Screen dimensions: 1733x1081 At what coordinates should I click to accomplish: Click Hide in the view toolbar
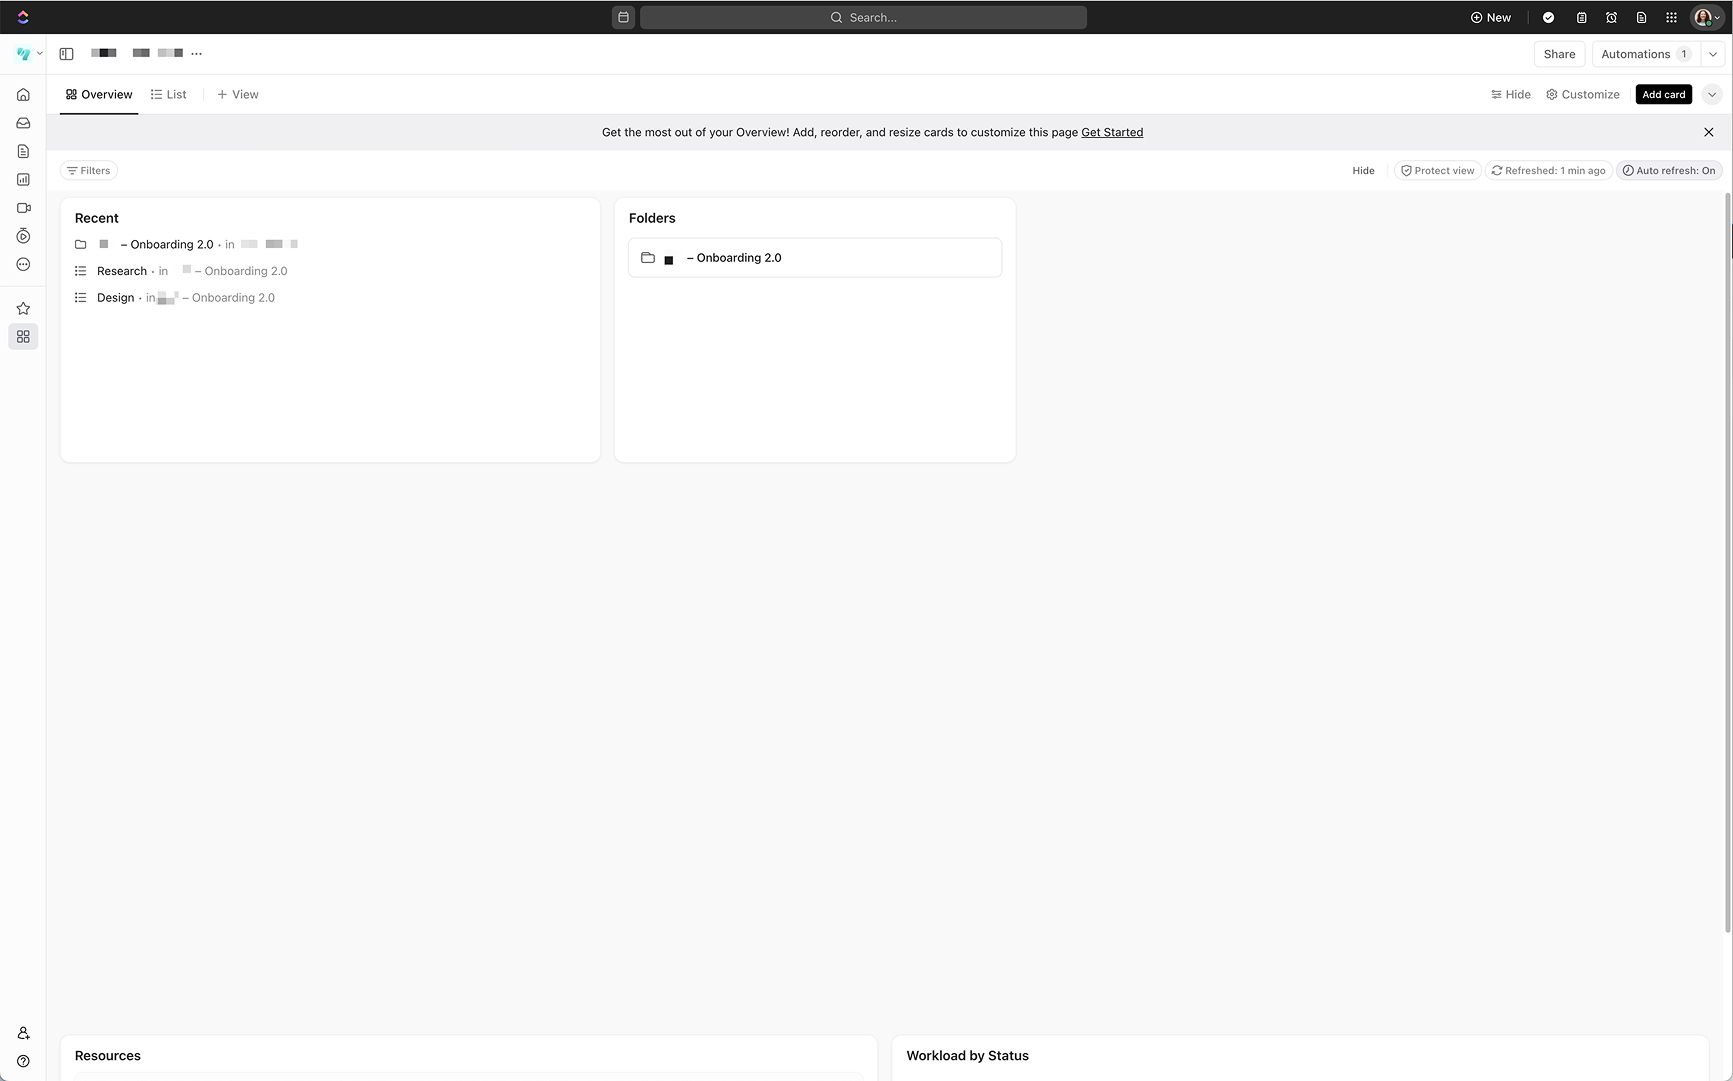(x=1511, y=94)
